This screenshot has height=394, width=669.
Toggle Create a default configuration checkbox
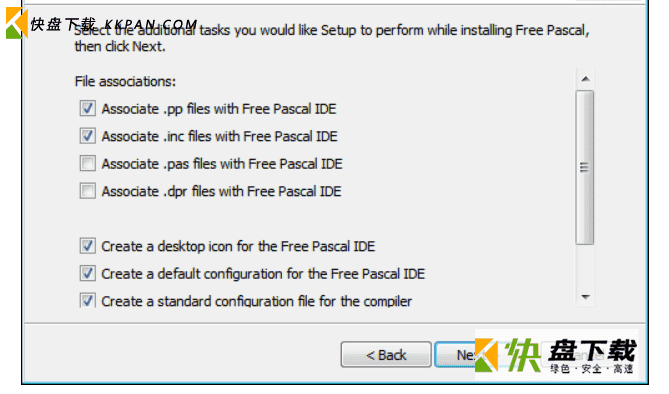tap(87, 273)
